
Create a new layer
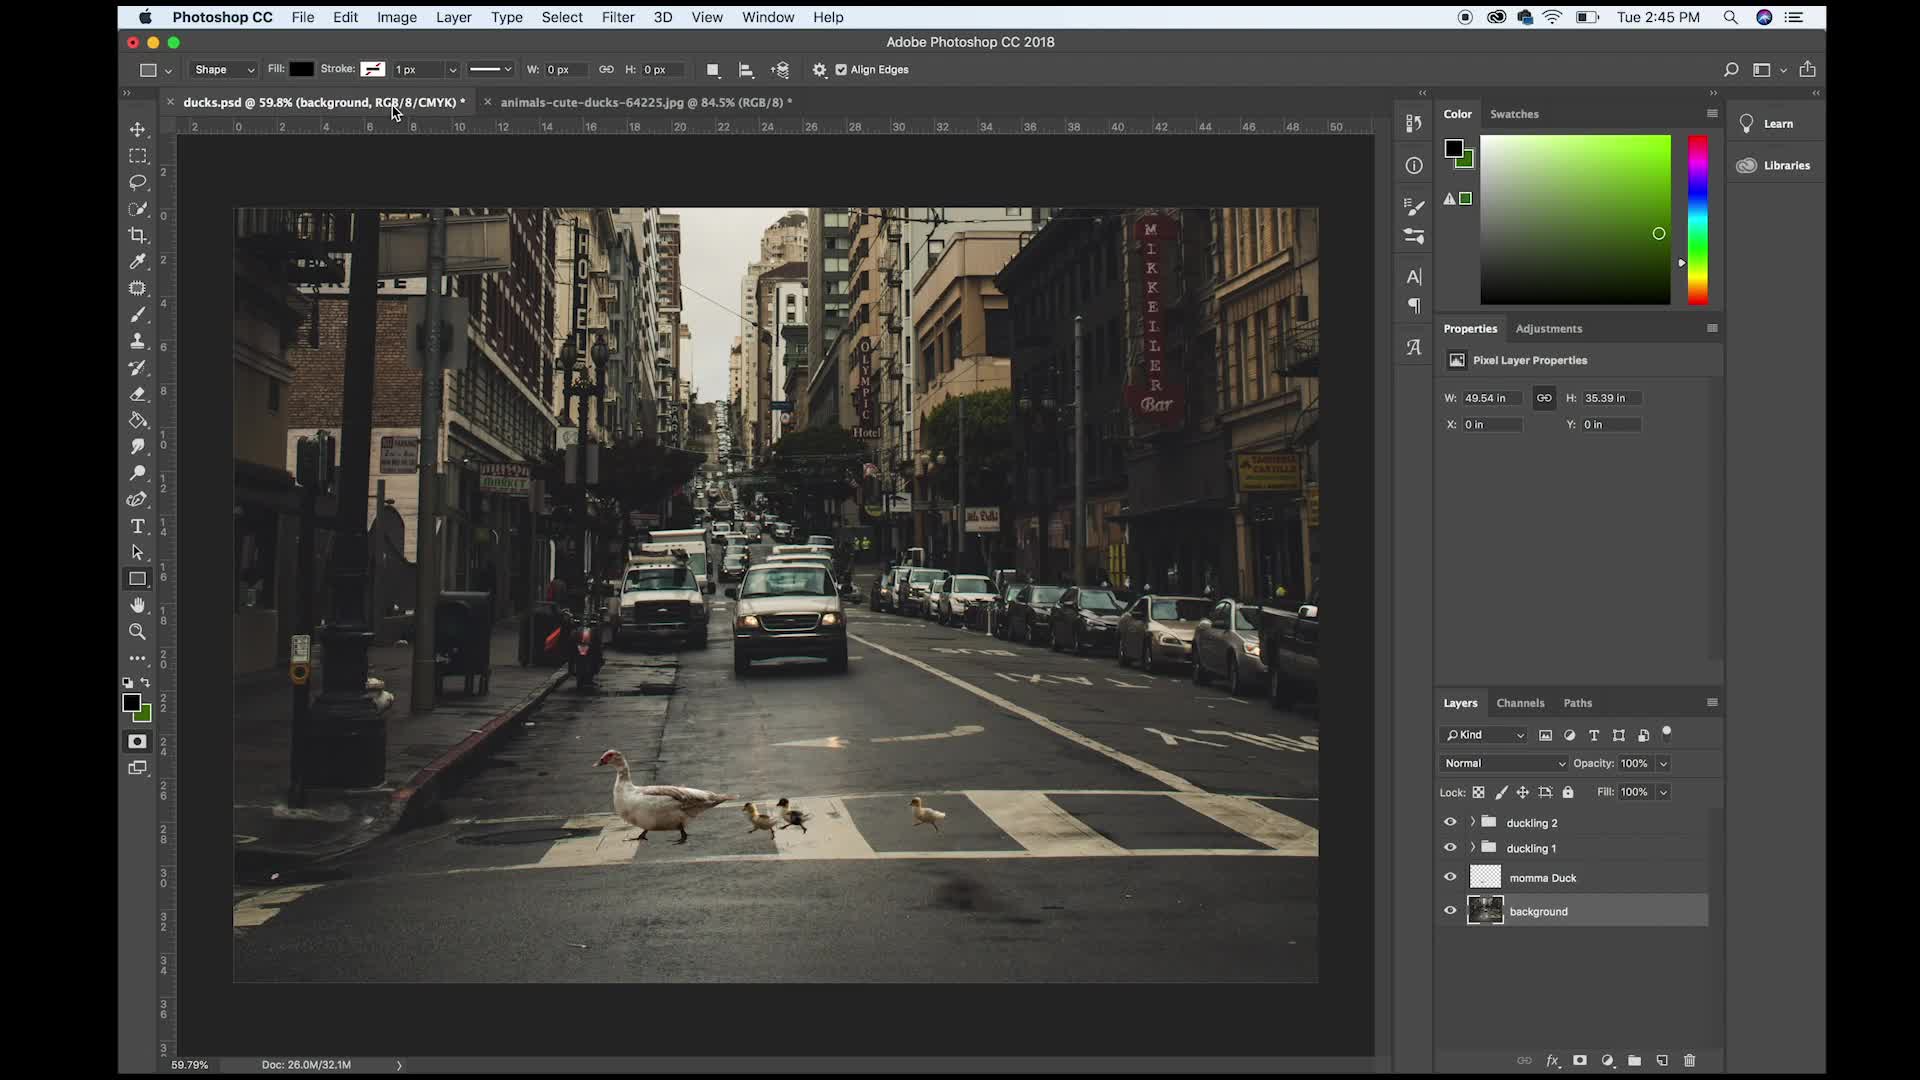pyautogui.click(x=1662, y=1061)
